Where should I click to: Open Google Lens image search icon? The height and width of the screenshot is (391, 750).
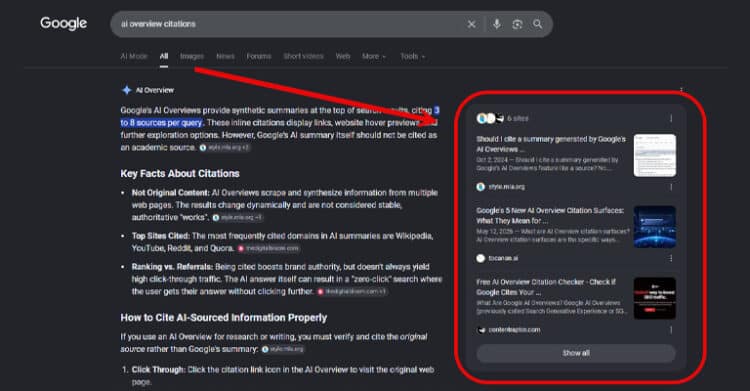[517, 24]
